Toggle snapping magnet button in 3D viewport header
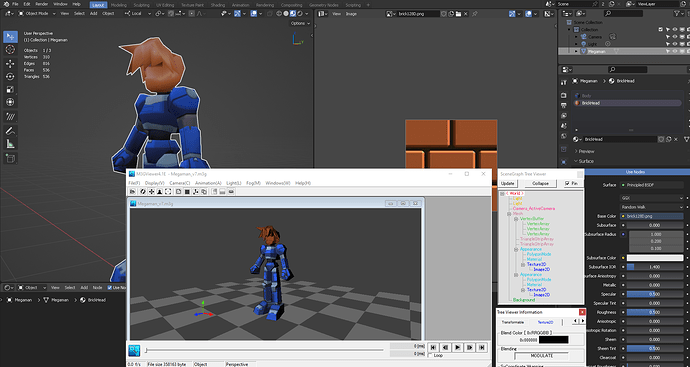The height and width of the screenshot is (367, 690). 171,14
